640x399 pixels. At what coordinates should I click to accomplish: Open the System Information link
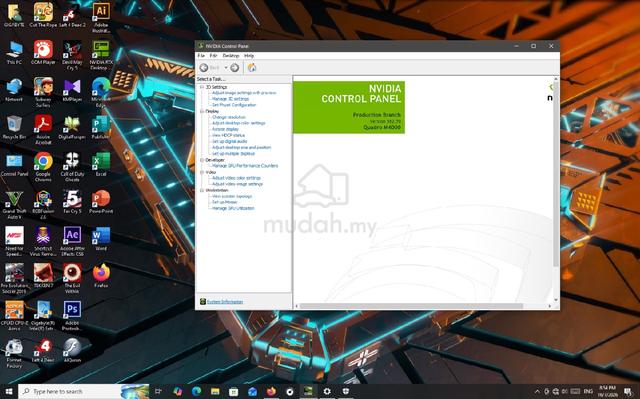225,301
